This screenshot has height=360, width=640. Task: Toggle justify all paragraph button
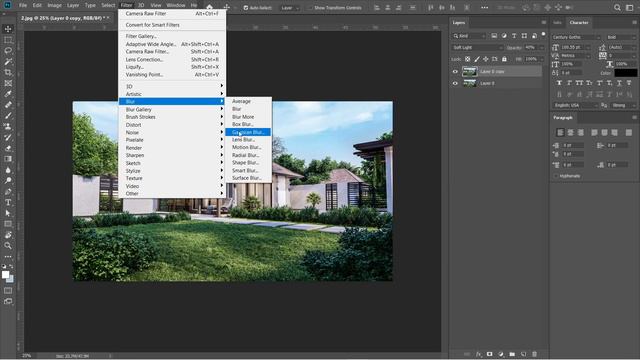629,133
